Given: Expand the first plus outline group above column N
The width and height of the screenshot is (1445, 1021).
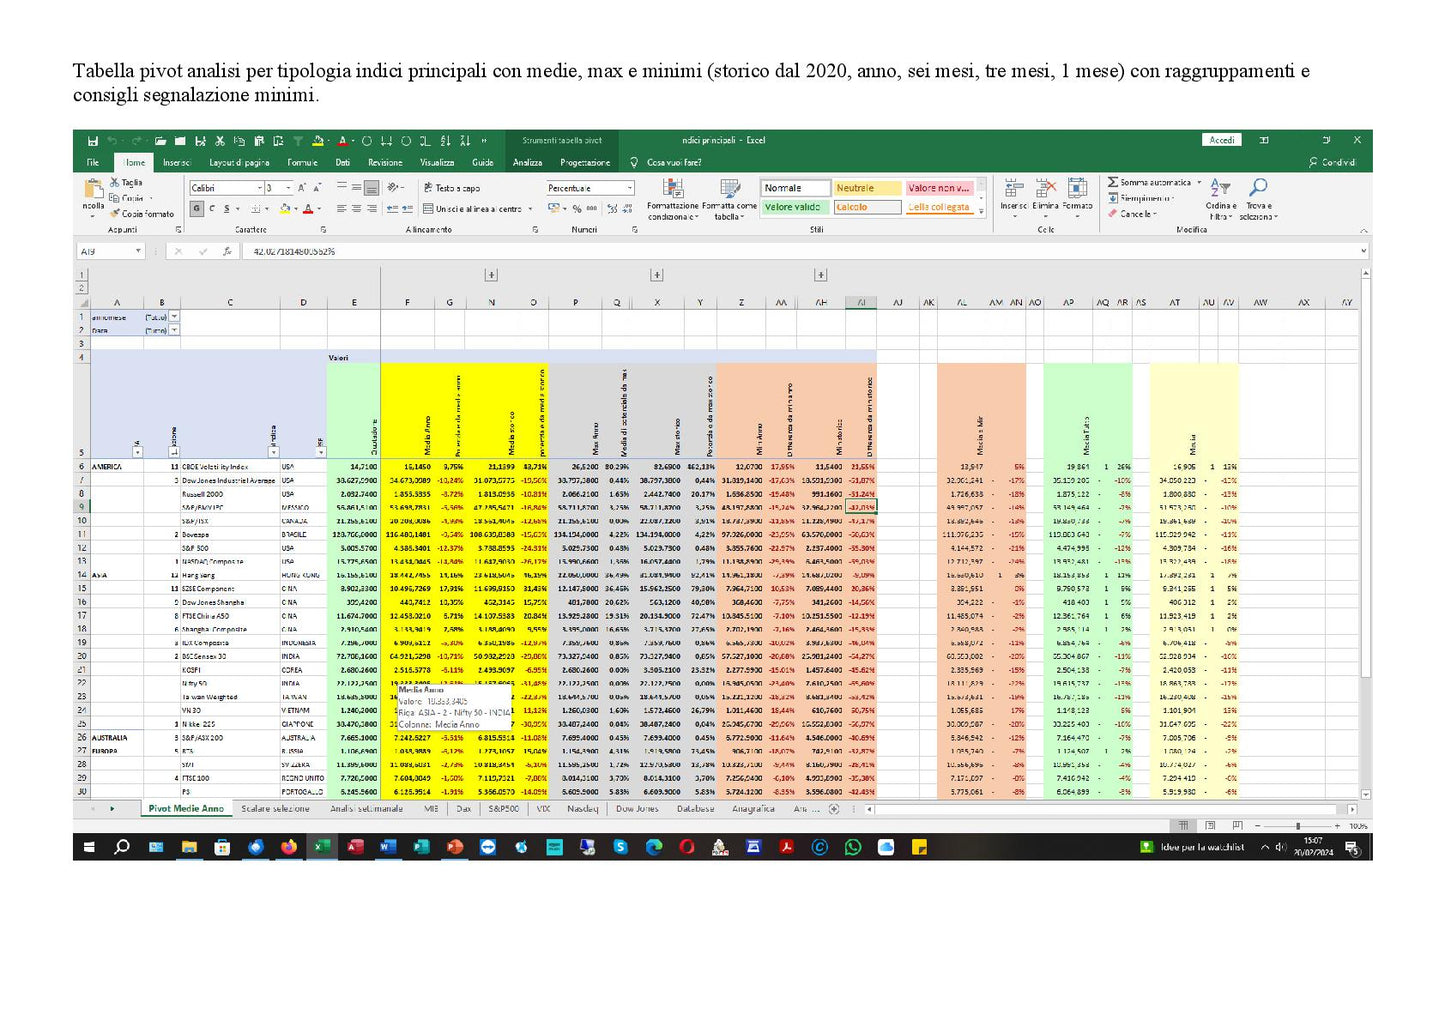Looking at the screenshot, I should tap(491, 274).
